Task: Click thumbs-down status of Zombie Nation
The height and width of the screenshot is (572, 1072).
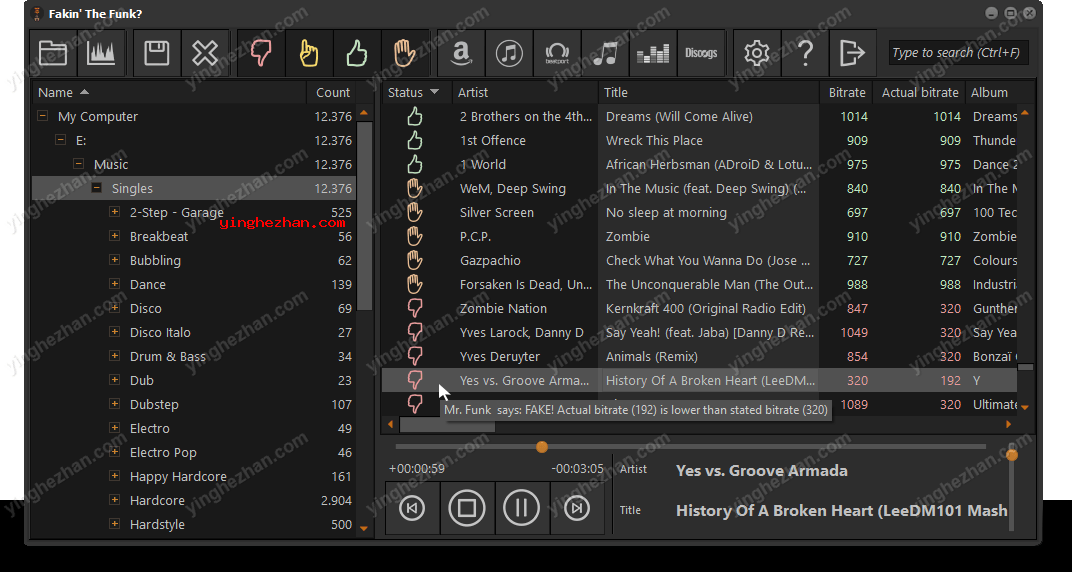Action: 415,308
